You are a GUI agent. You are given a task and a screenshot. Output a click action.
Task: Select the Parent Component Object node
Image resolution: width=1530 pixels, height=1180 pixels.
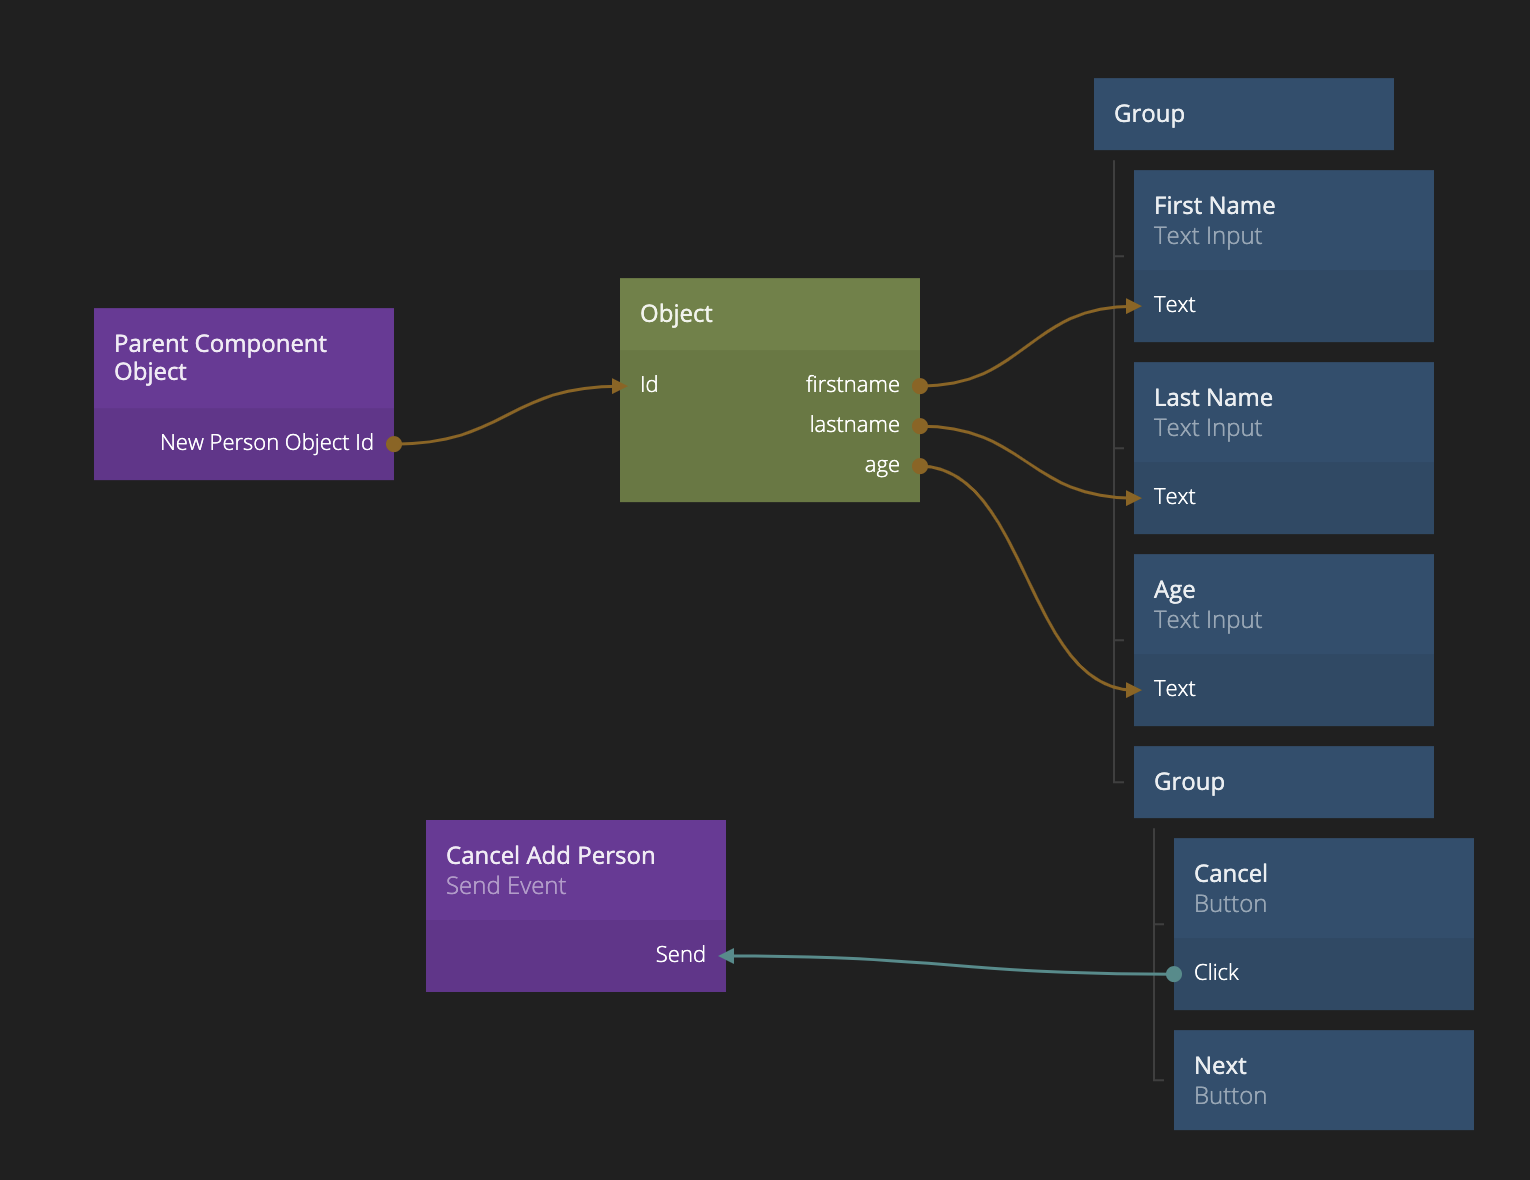pyautogui.click(x=243, y=358)
